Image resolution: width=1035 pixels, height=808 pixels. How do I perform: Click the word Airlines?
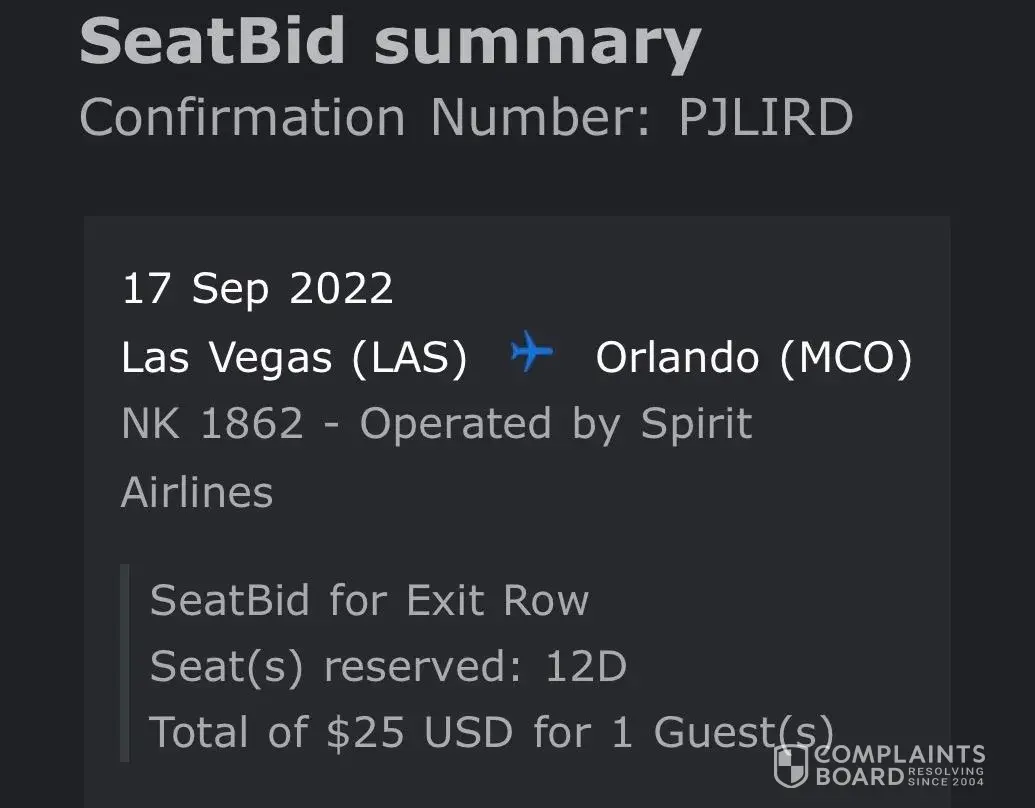pyautogui.click(x=197, y=492)
